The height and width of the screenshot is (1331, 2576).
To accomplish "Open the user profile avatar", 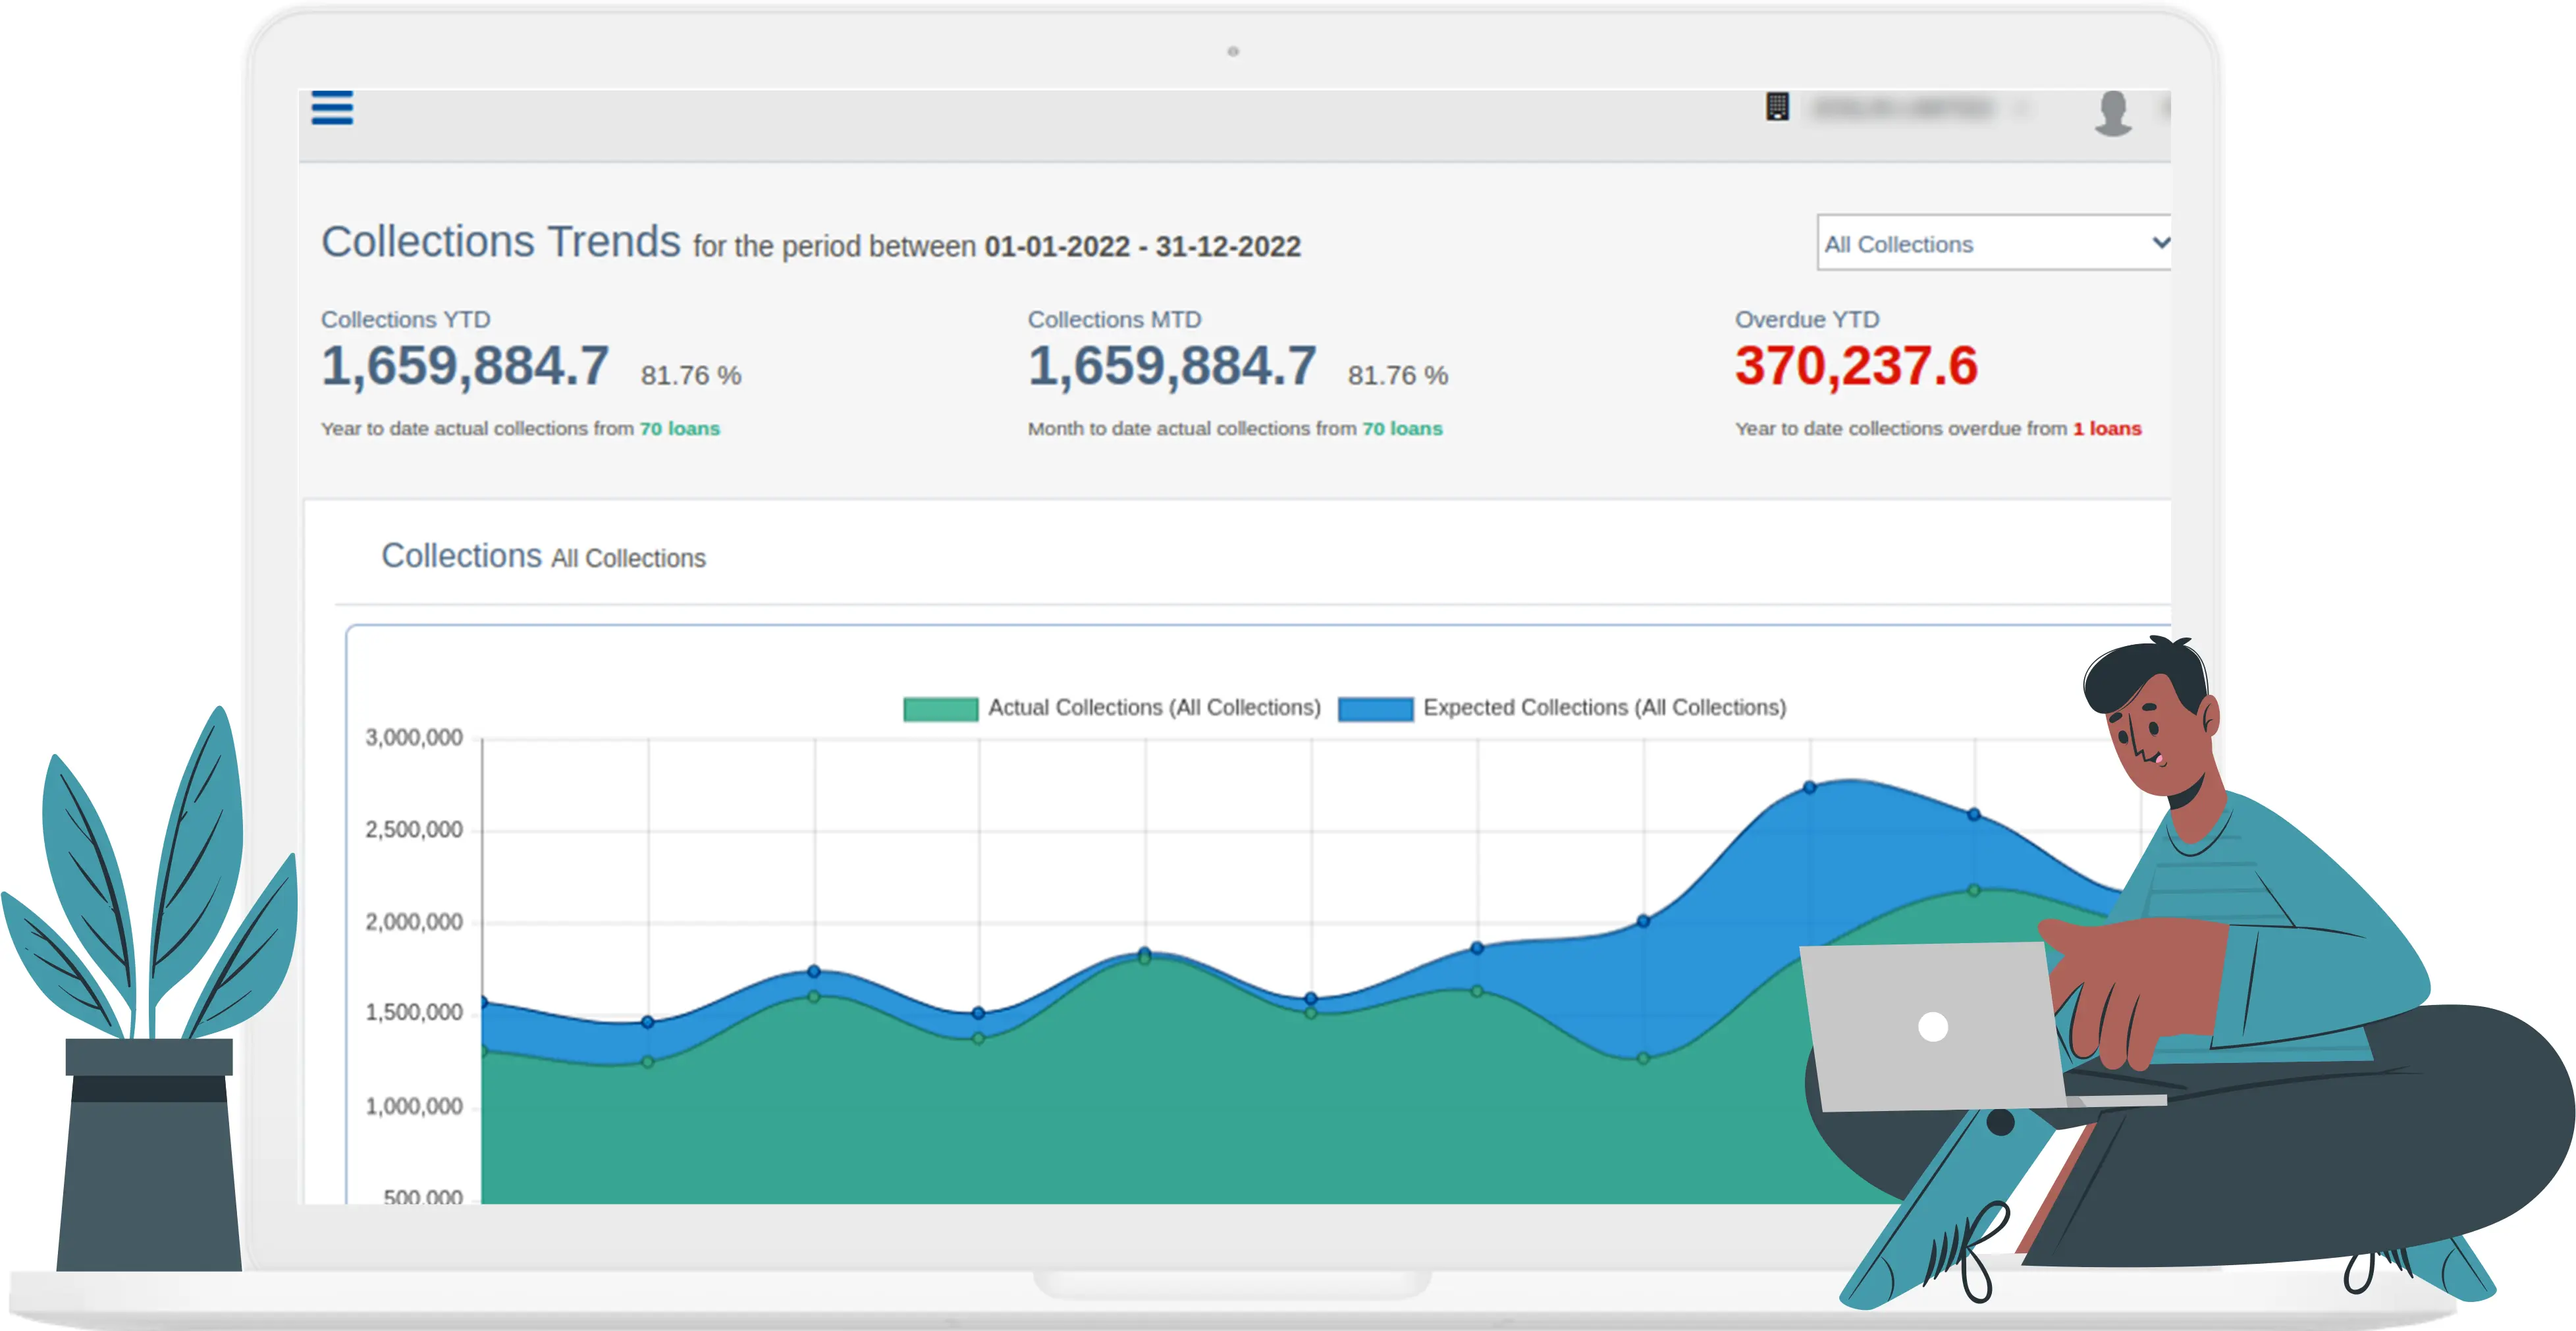I will (x=2112, y=112).
